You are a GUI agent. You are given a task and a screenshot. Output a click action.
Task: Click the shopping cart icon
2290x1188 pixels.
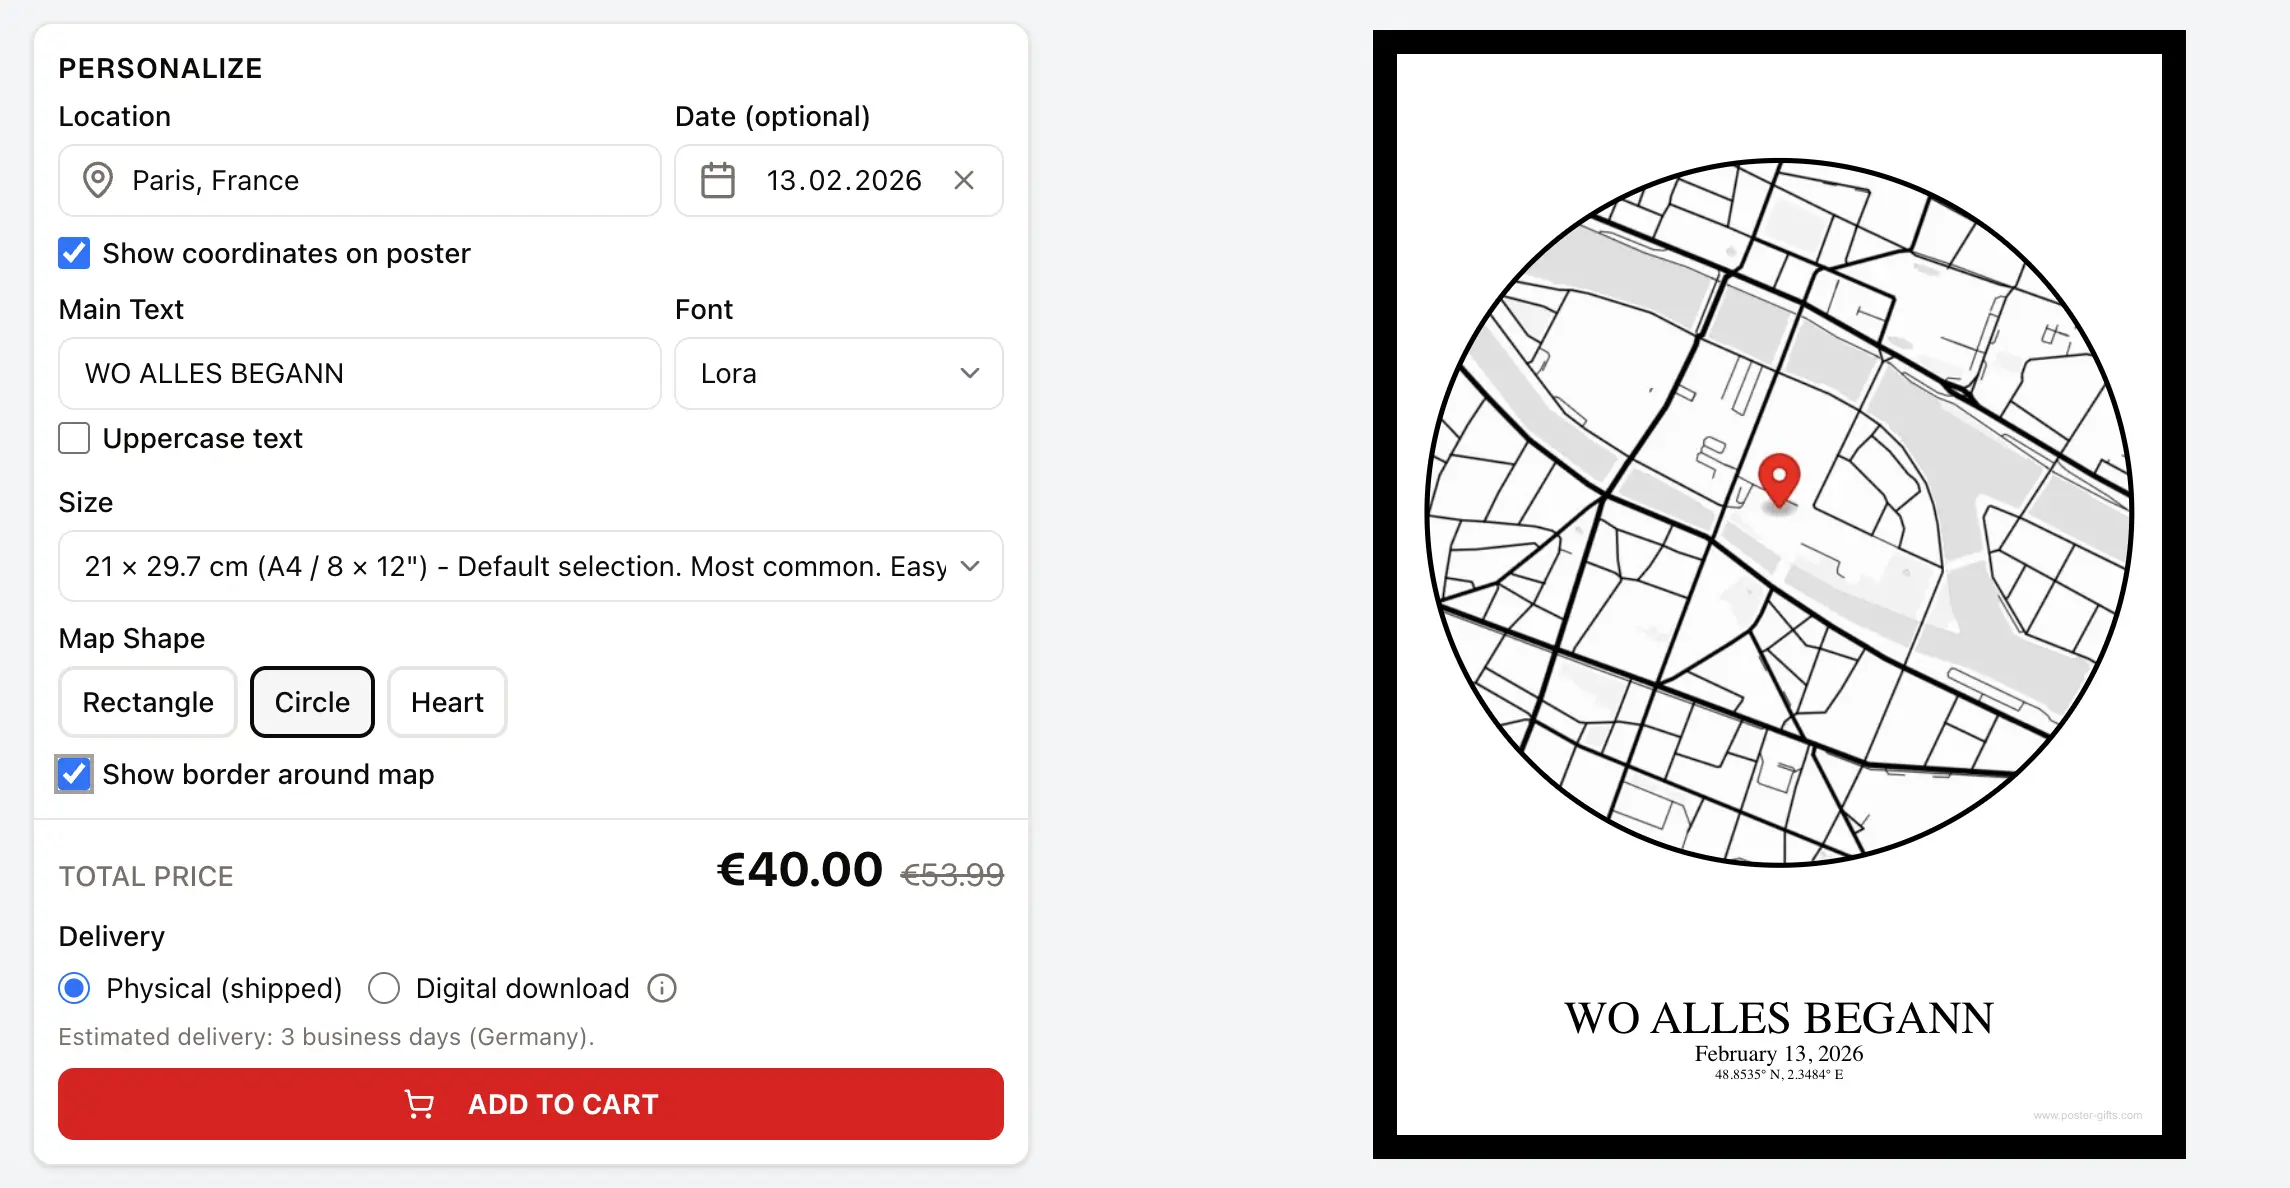tap(419, 1105)
